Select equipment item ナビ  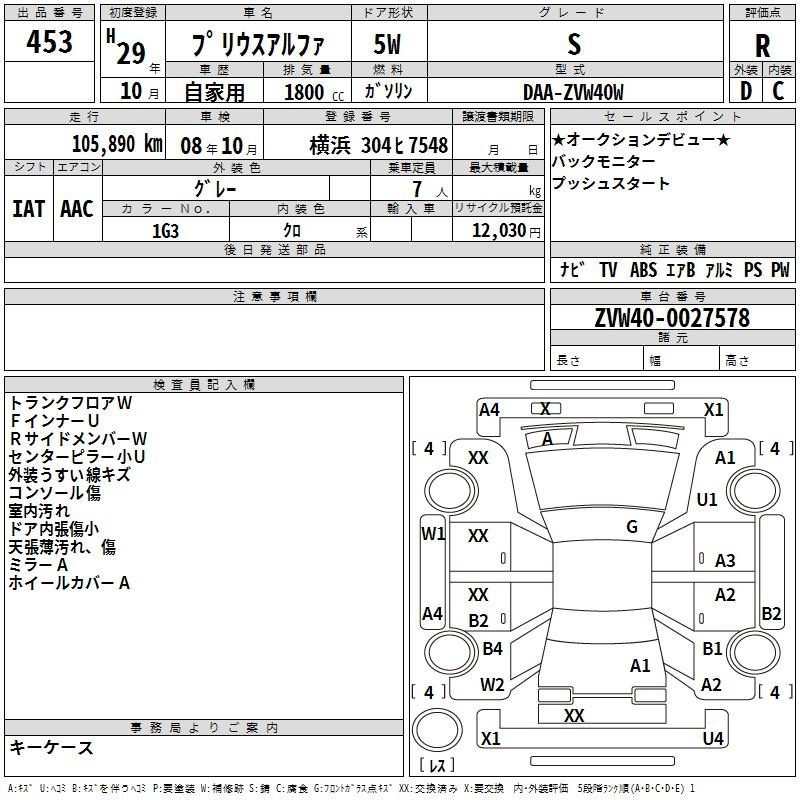[572, 269]
